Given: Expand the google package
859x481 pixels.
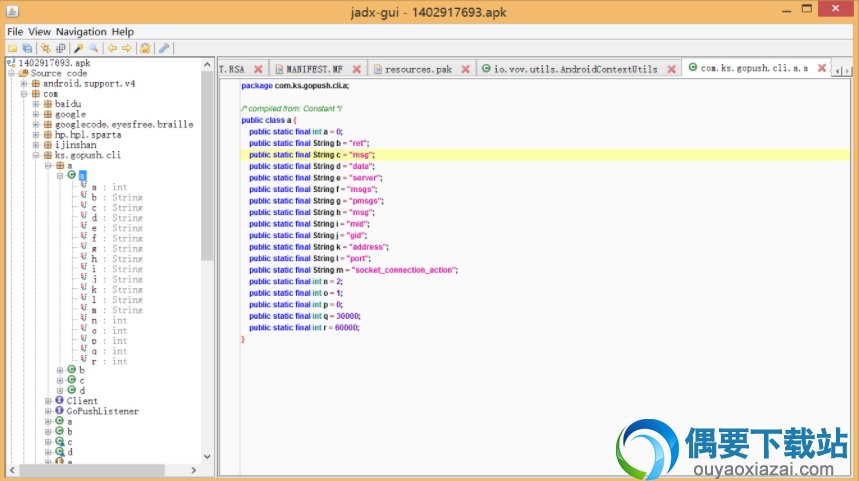Looking at the screenshot, I should [x=36, y=114].
